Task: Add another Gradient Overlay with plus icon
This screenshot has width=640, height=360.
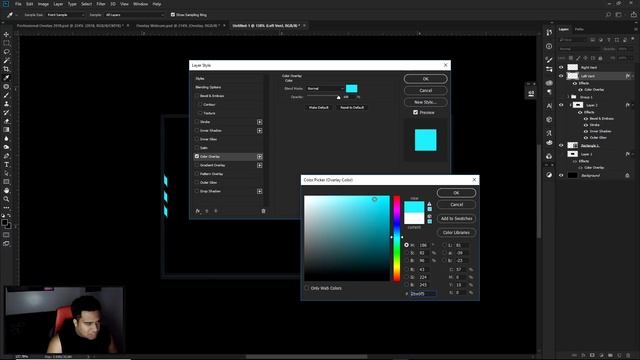Action: tap(260, 165)
